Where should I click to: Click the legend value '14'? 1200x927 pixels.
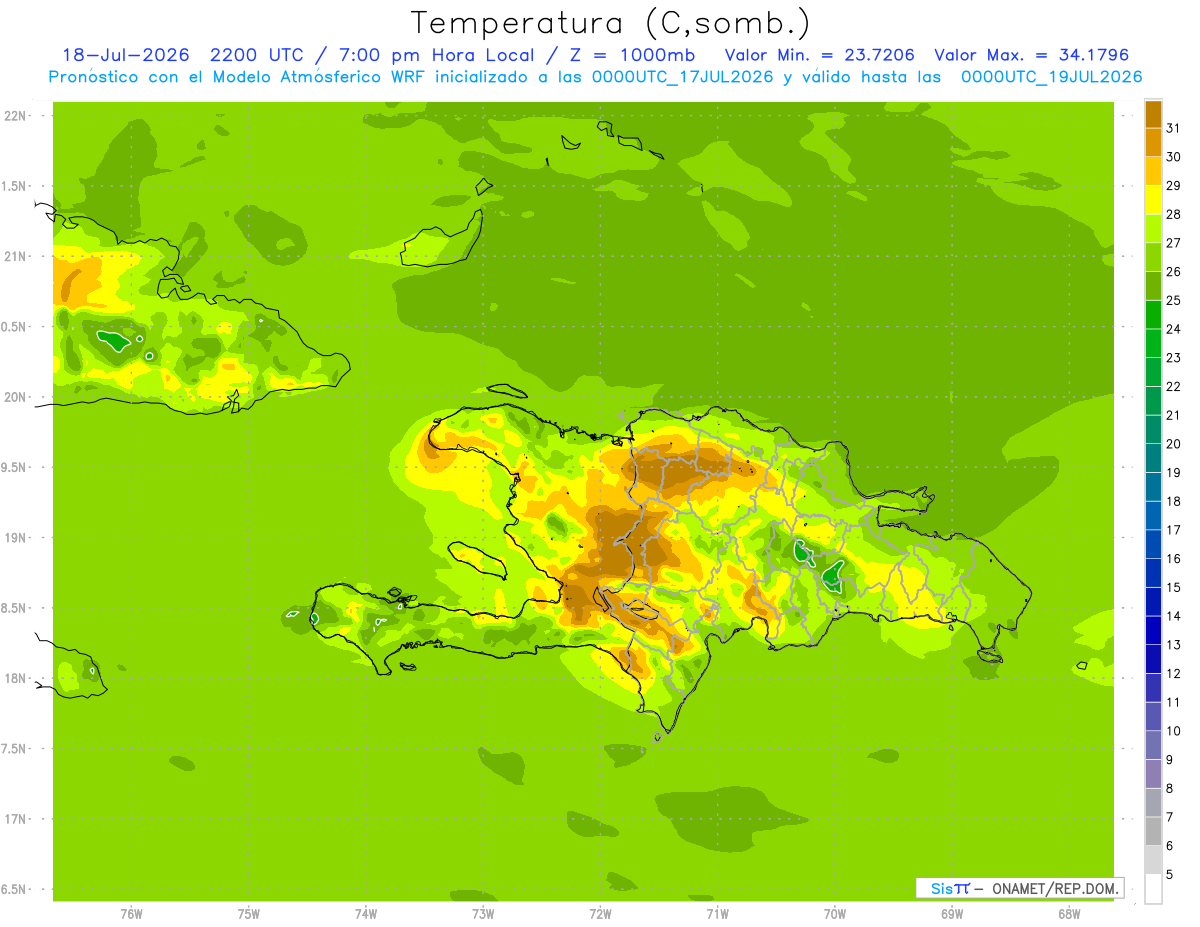[1174, 616]
